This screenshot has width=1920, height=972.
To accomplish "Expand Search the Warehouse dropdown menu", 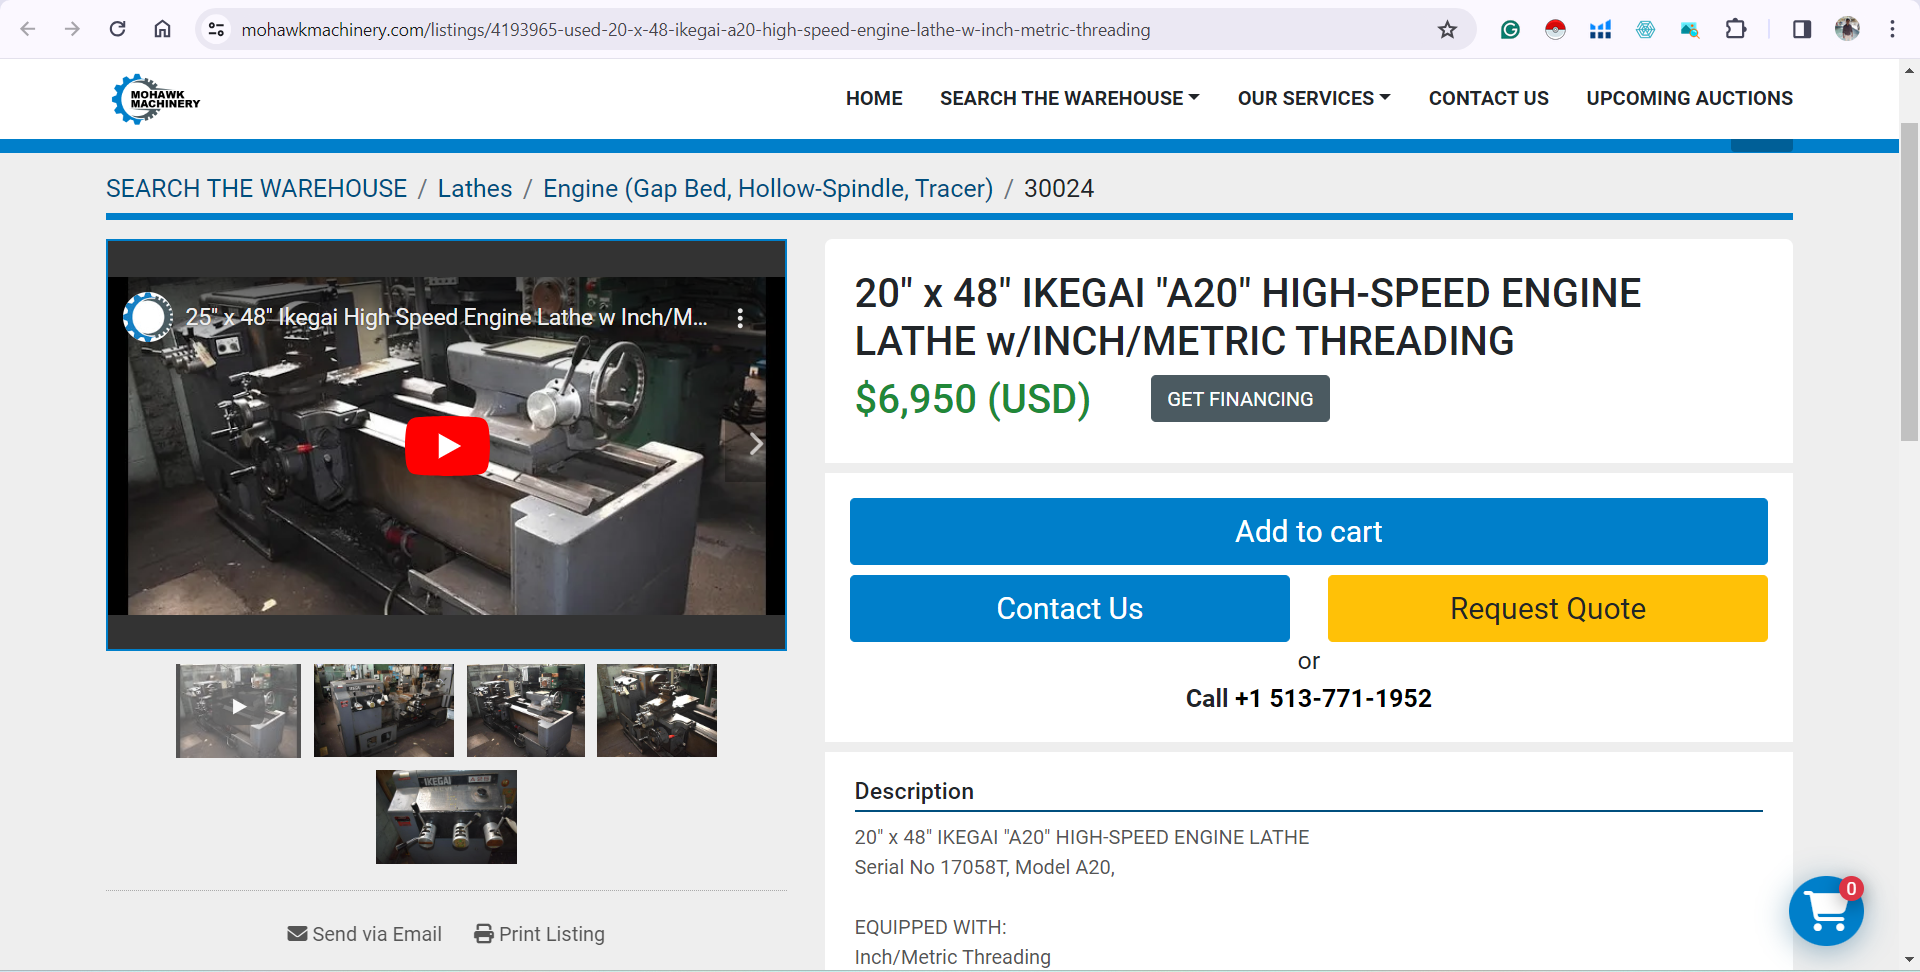I will 1069,98.
